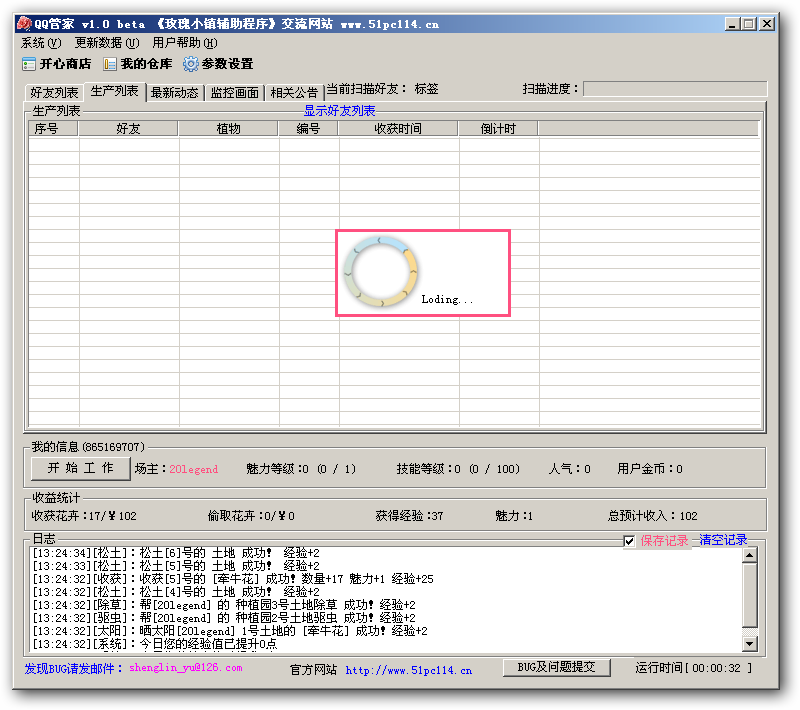
Task: Click log scrollbar up arrow
Action: click(749, 555)
